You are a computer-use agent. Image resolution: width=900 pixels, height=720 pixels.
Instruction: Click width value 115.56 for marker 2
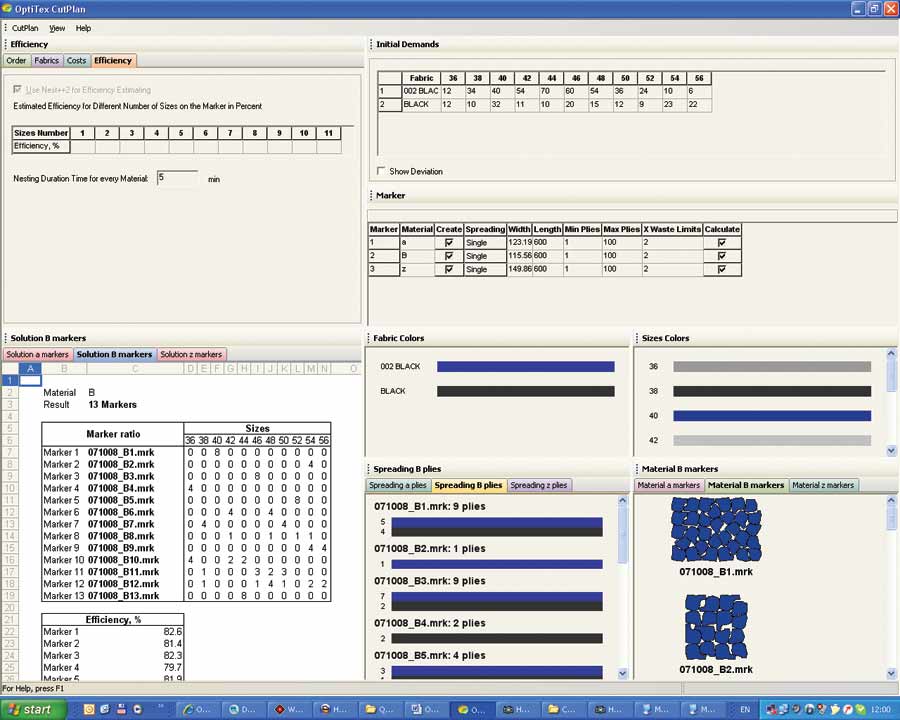(519, 256)
